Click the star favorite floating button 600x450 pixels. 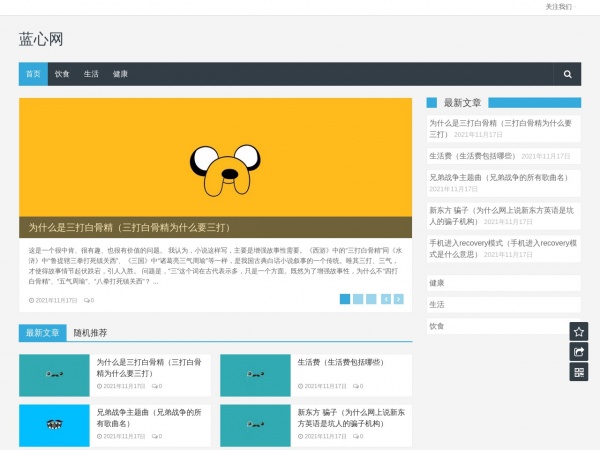(578, 332)
